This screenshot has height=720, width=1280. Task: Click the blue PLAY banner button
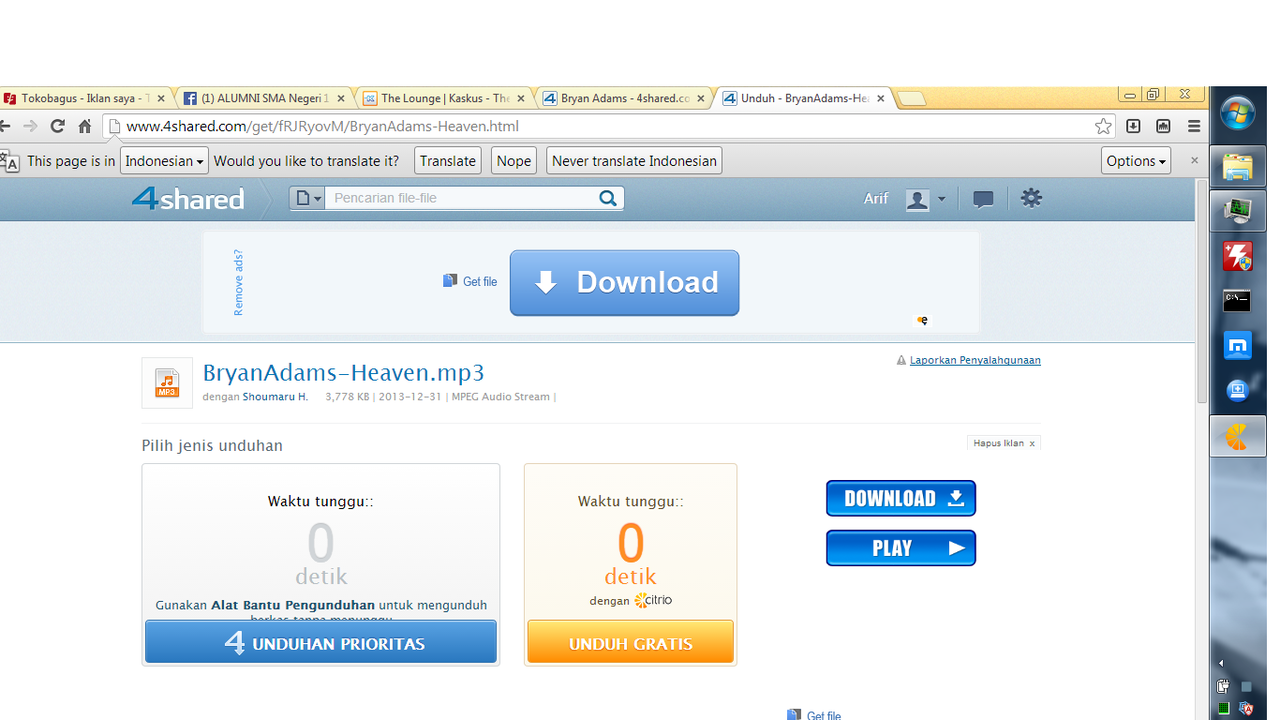coord(901,548)
